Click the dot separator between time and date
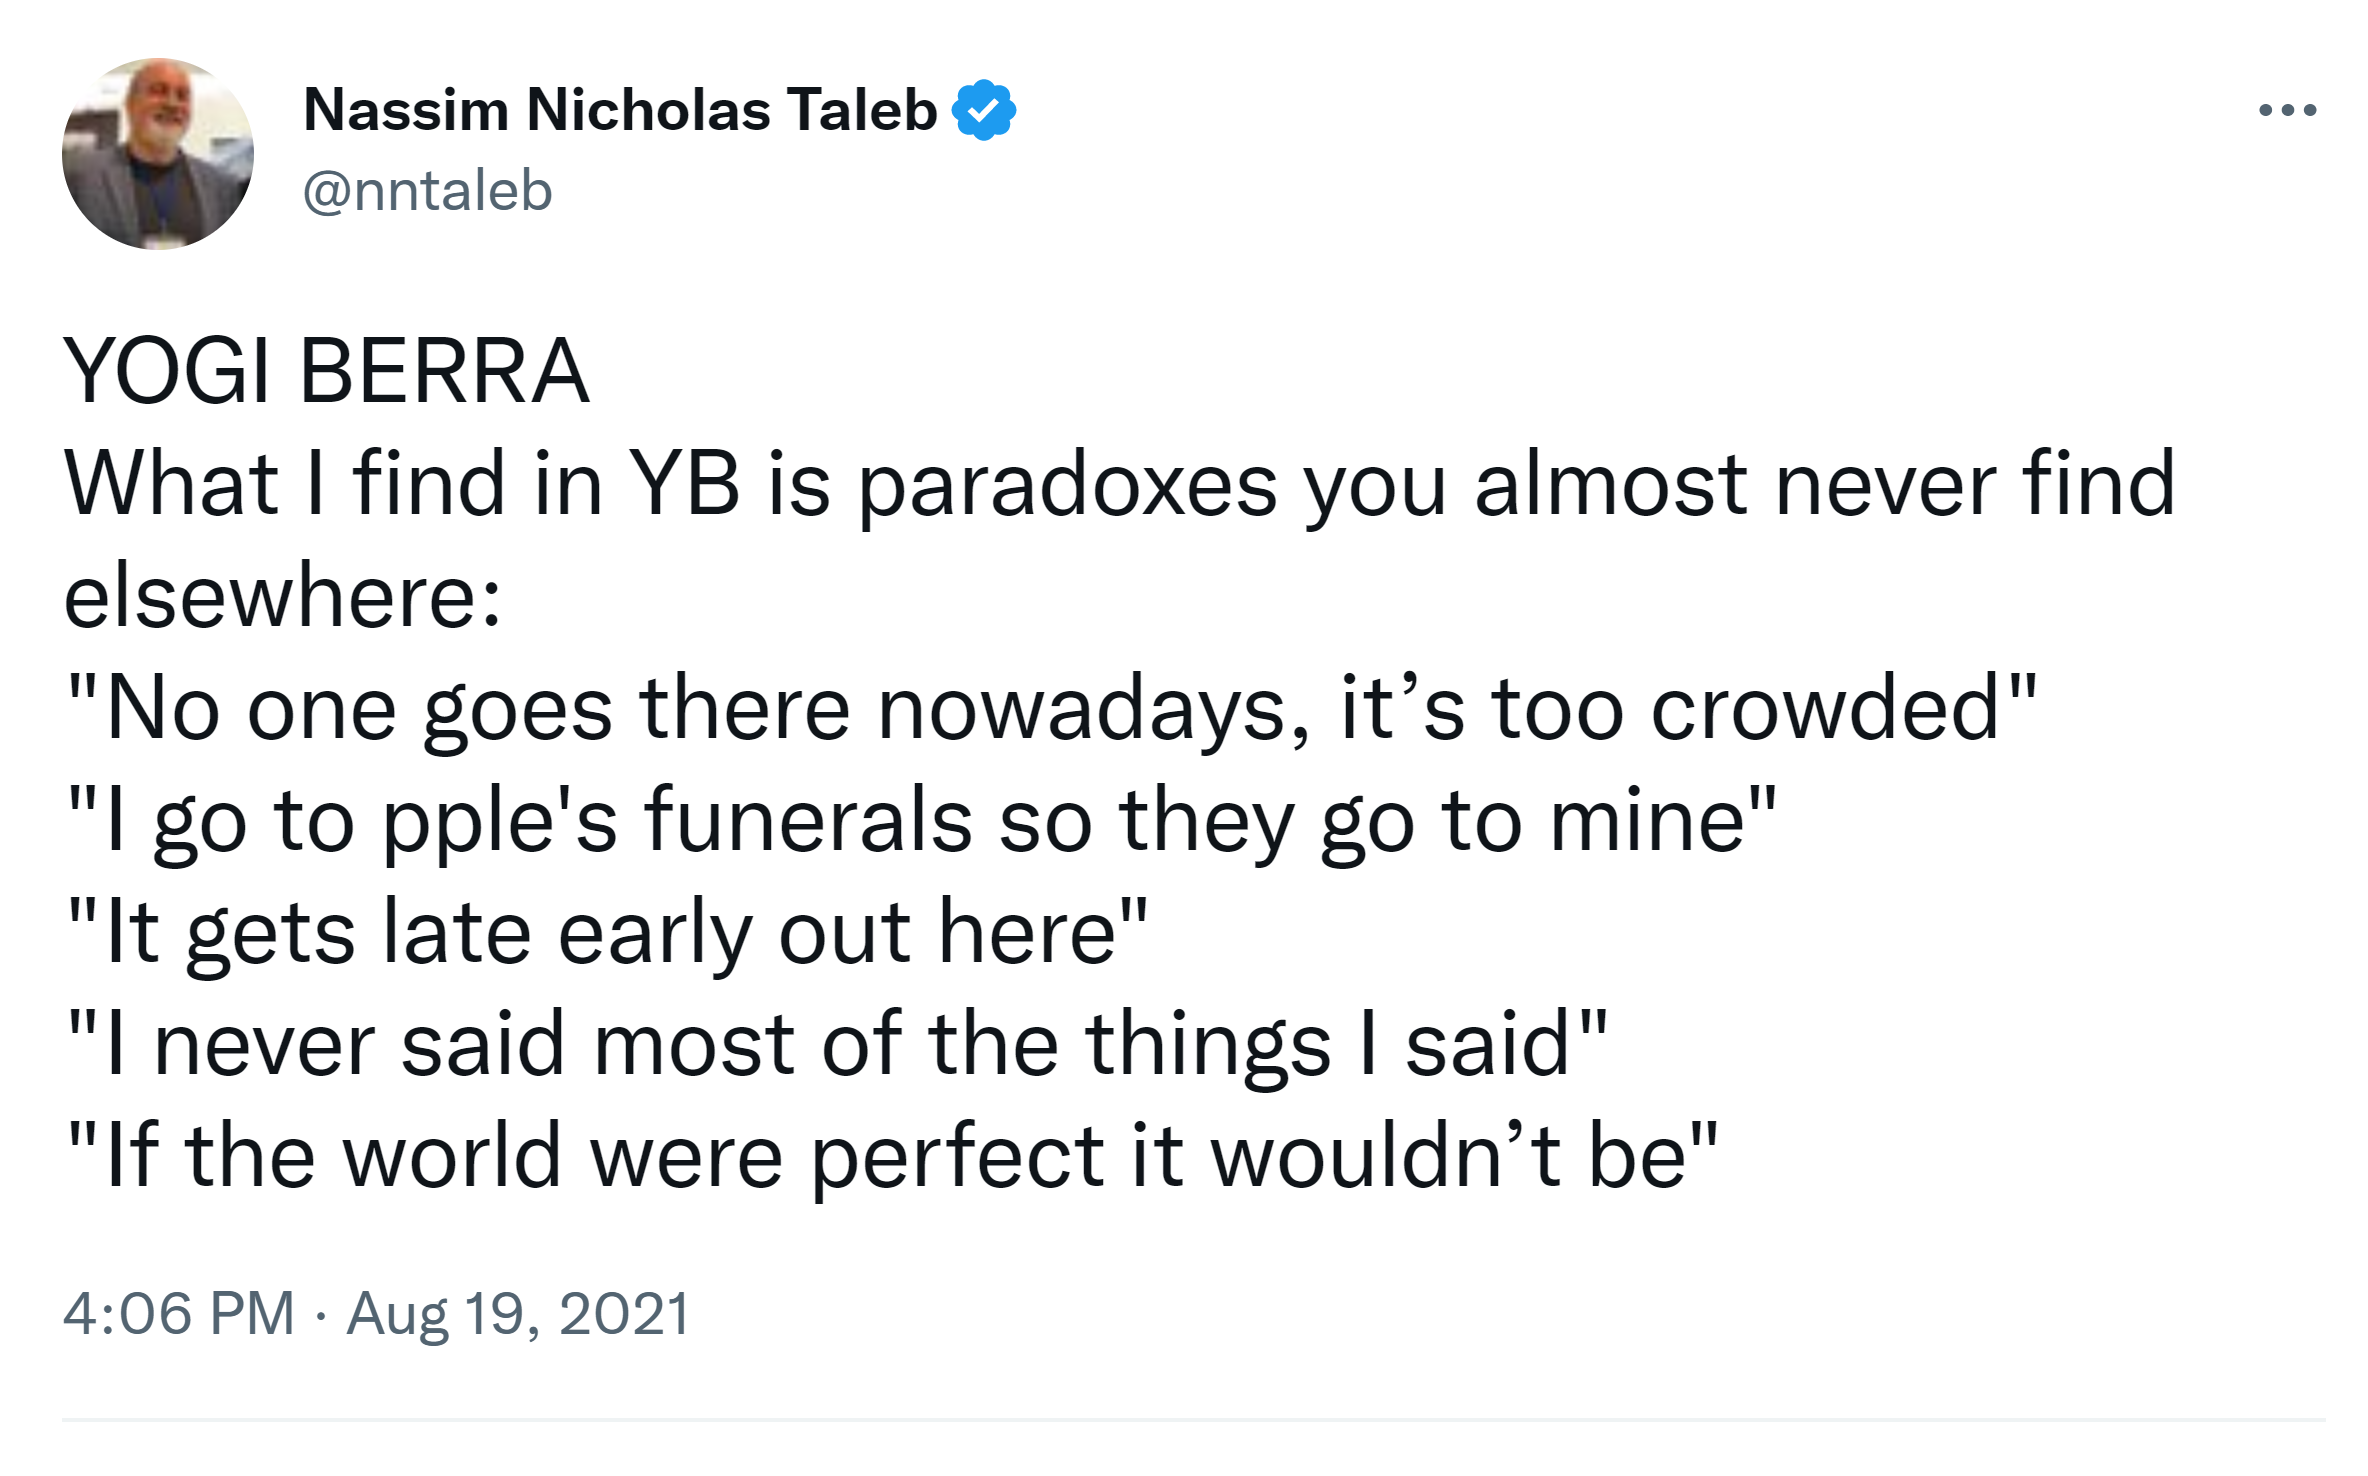Screen dimensions: 2368x1476 coord(320,1315)
